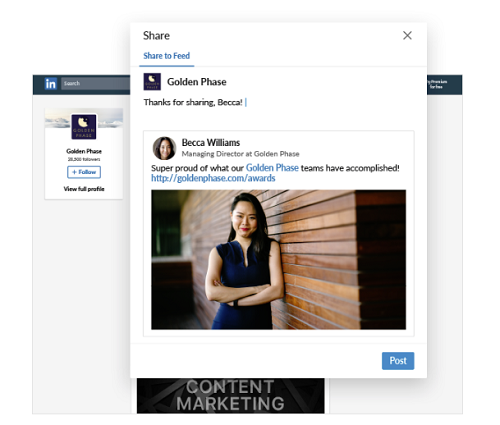Follow Golden Phase in the sidebar card
The height and width of the screenshot is (425, 500).
coord(84,172)
